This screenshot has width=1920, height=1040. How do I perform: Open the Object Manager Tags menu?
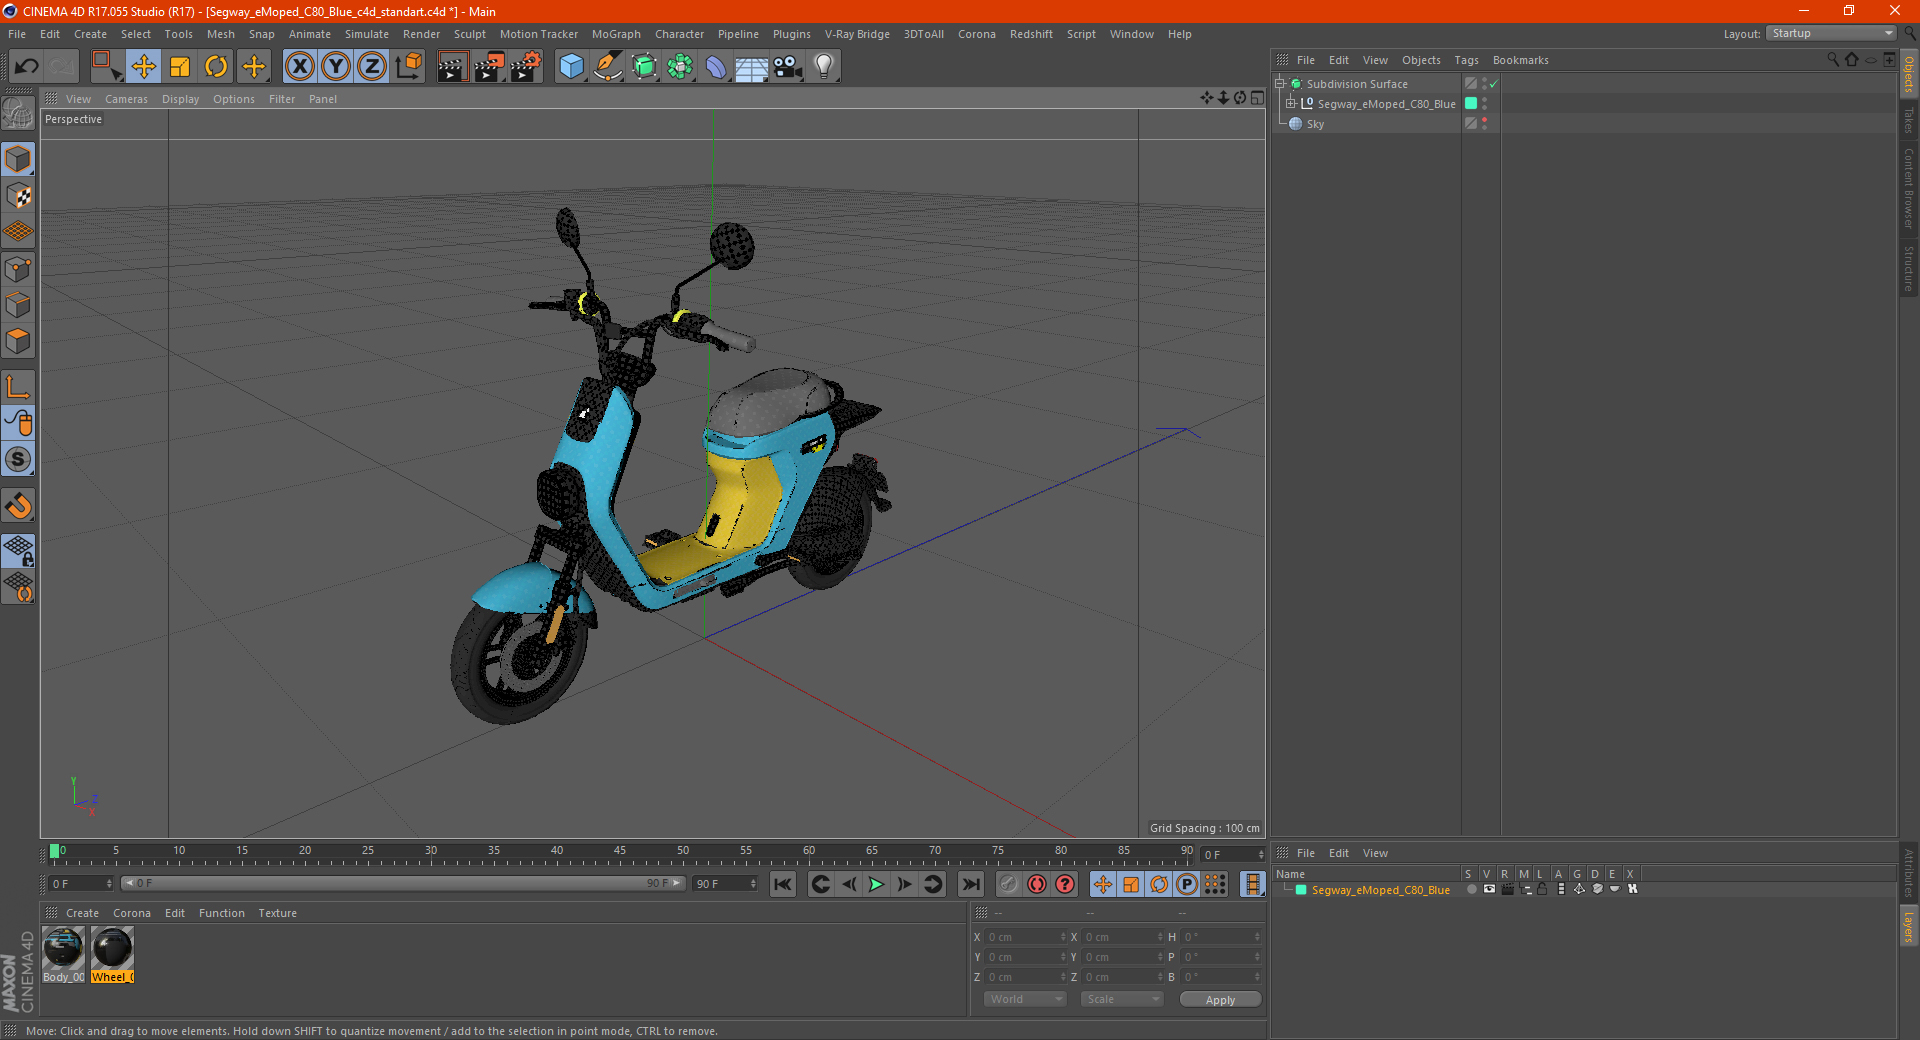1466,60
